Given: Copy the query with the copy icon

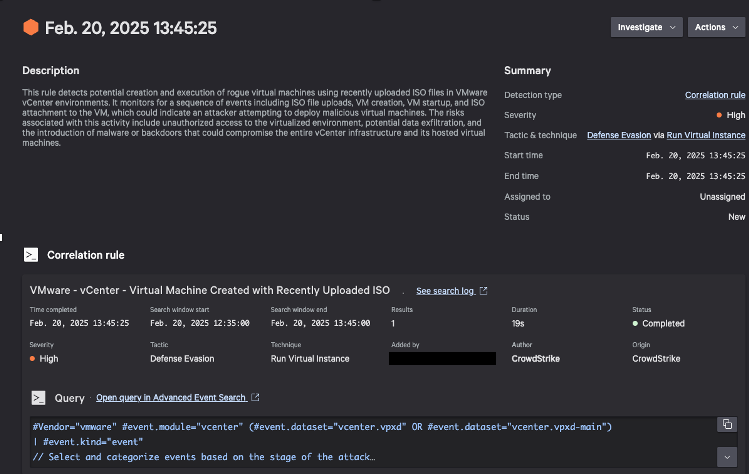Looking at the screenshot, I should click(x=726, y=425).
